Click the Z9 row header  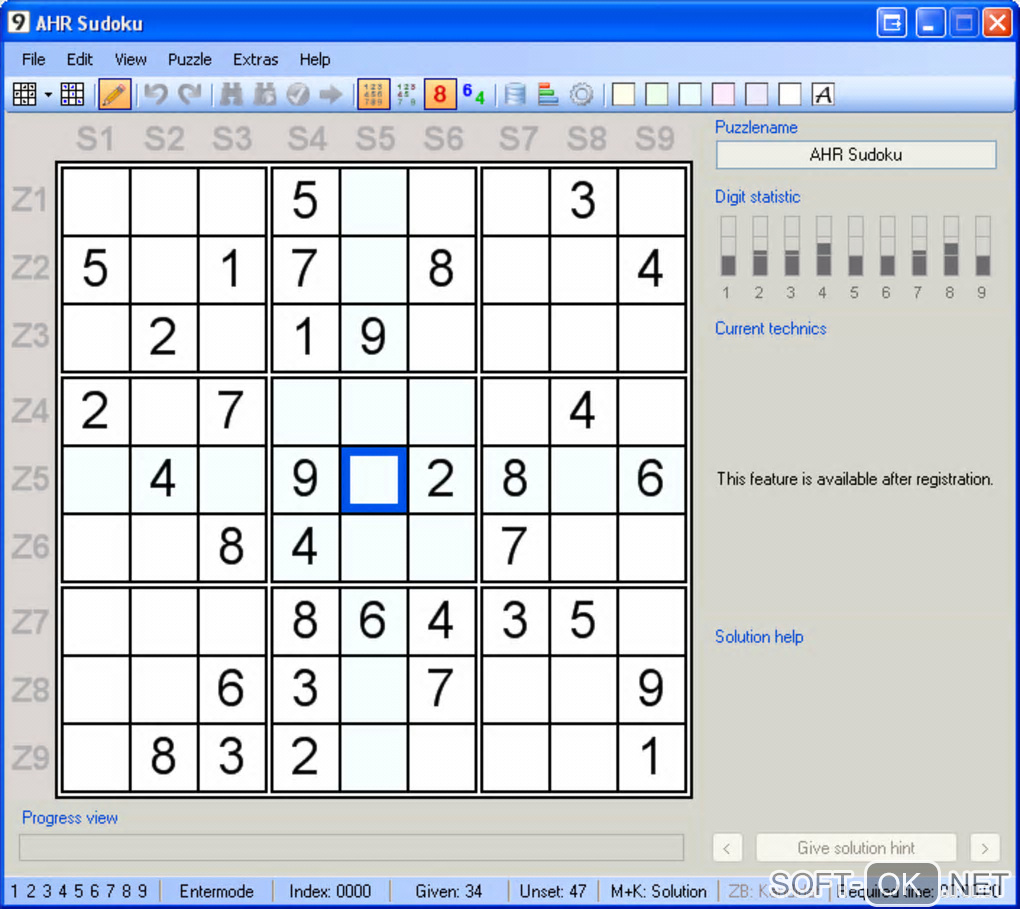click(30, 758)
